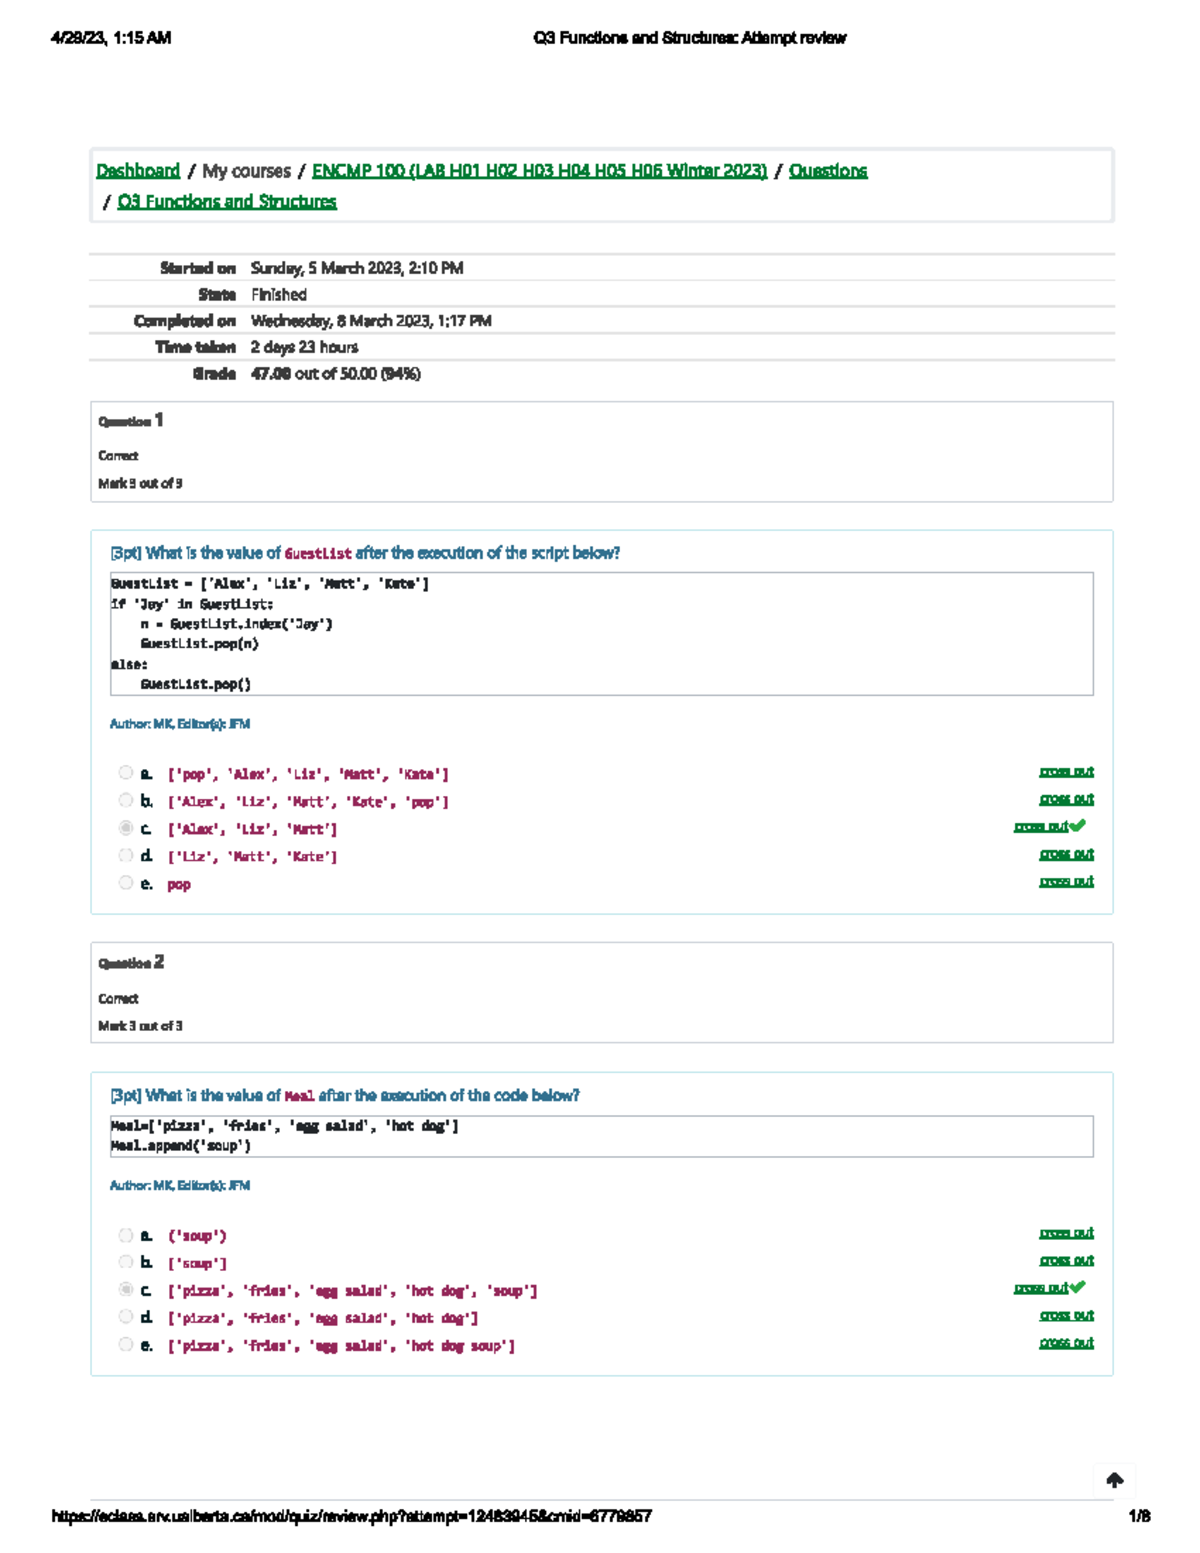Select Question 1 option a radio button

pos(125,772)
